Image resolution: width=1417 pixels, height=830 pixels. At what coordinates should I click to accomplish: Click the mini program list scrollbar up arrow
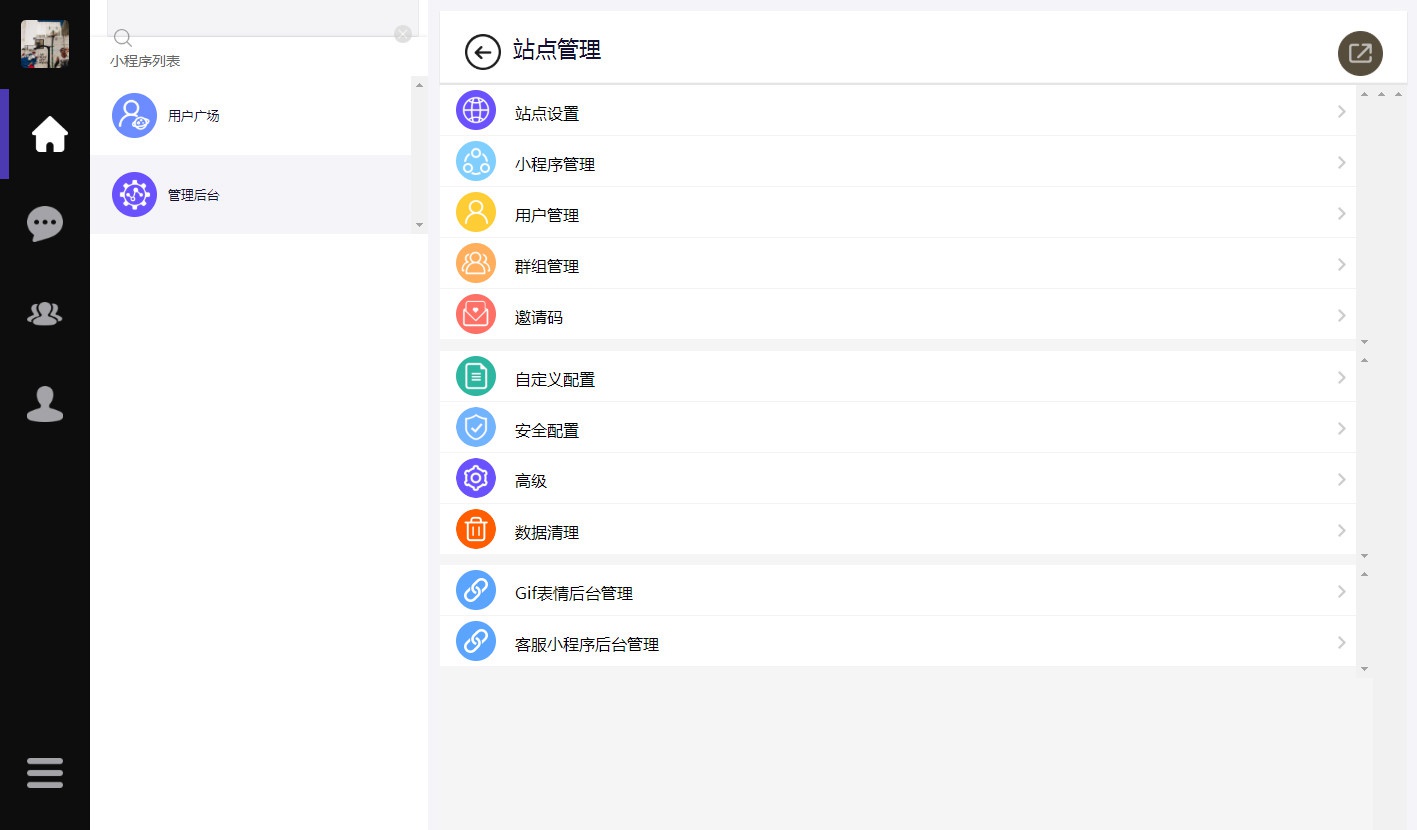click(x=419, y=84)
